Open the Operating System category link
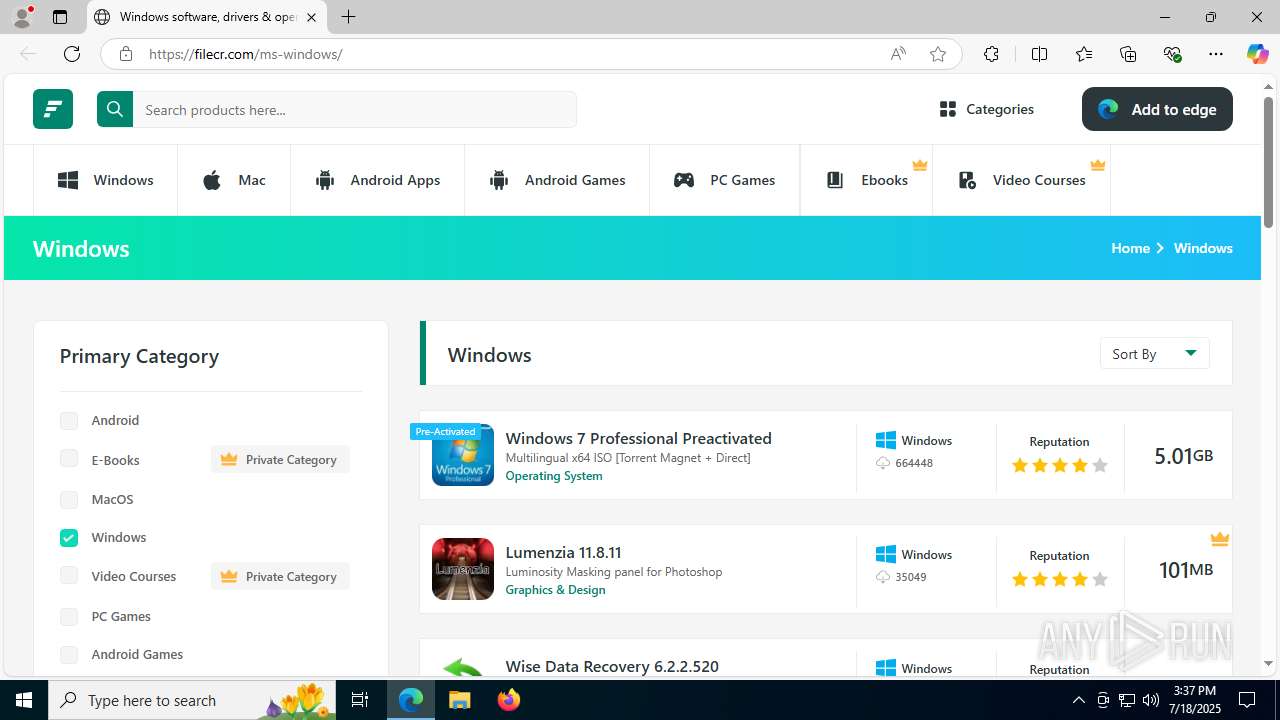 click(x=554, y=476)
